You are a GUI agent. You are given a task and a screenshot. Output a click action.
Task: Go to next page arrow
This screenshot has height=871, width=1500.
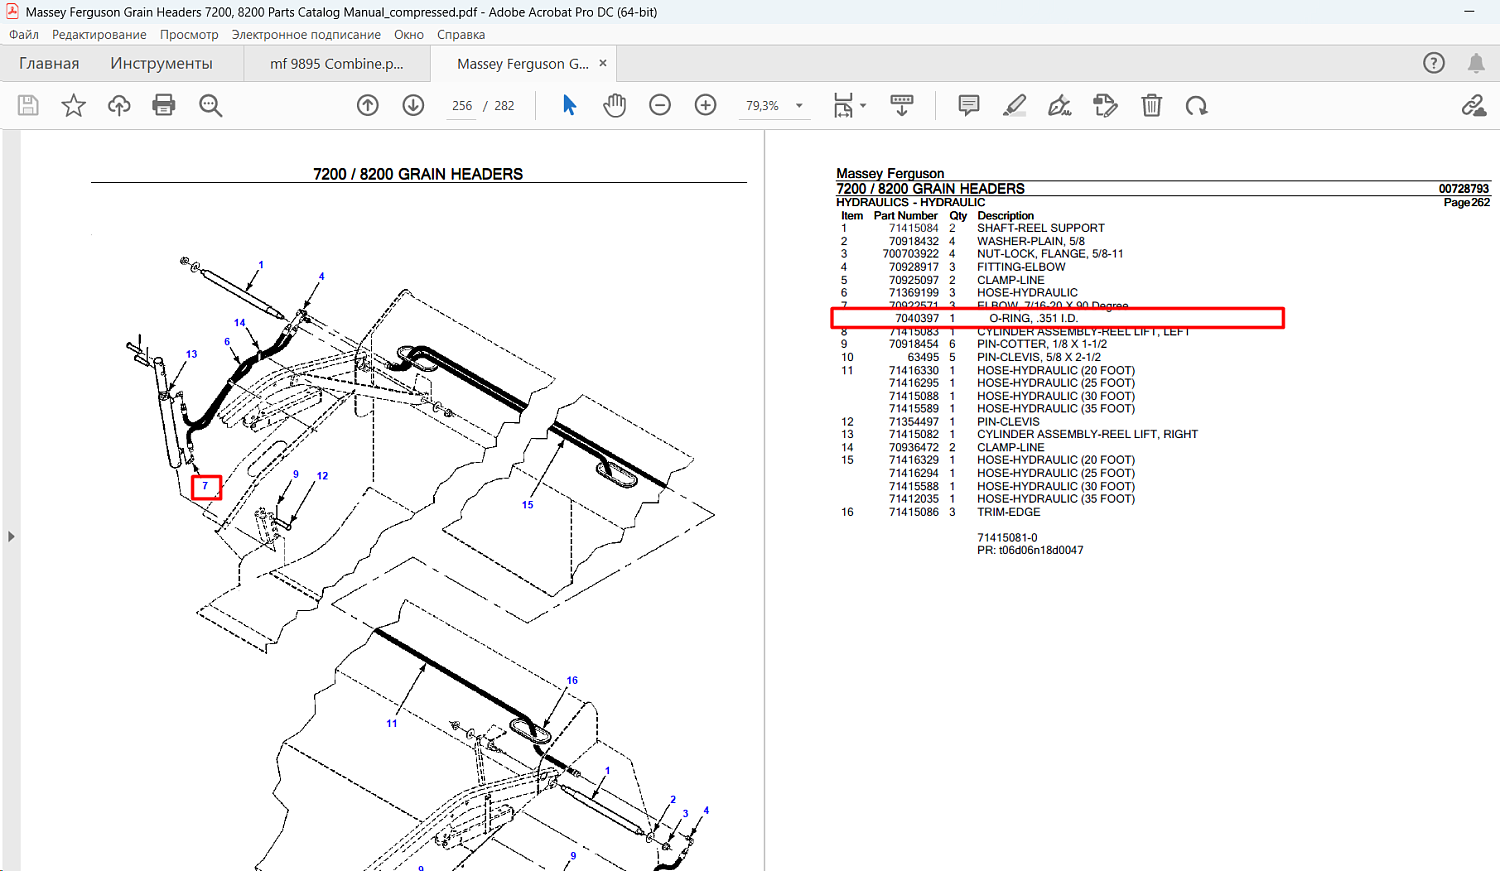point(413,105)
